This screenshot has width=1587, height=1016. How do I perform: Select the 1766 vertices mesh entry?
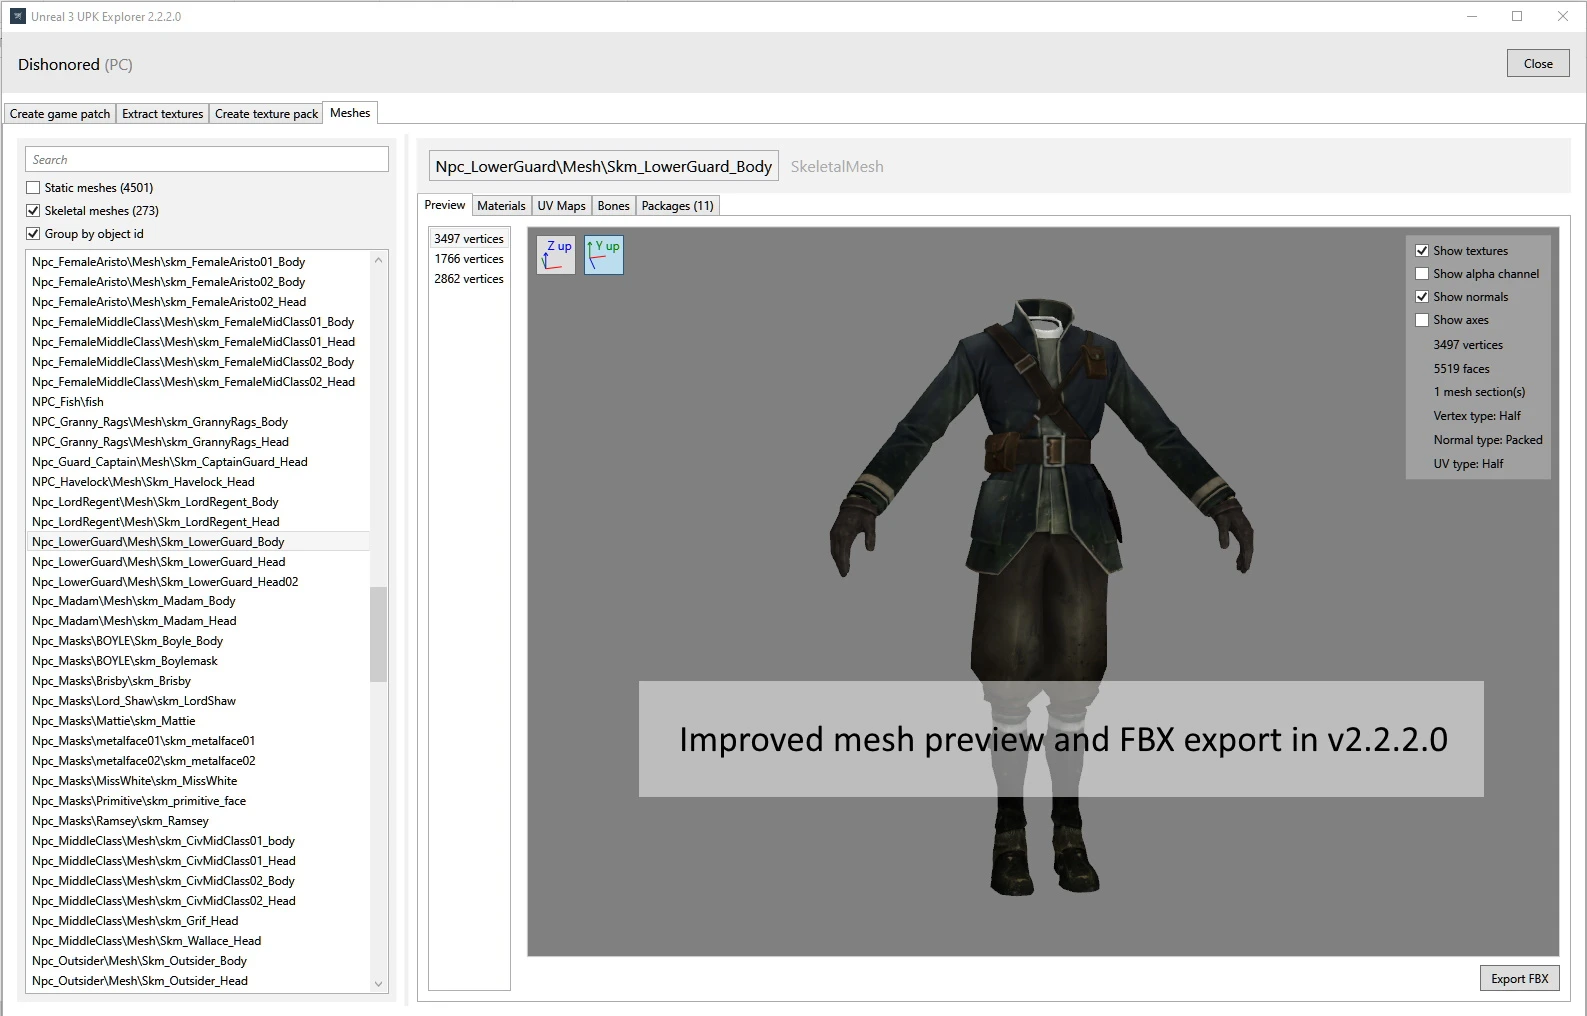468,259
